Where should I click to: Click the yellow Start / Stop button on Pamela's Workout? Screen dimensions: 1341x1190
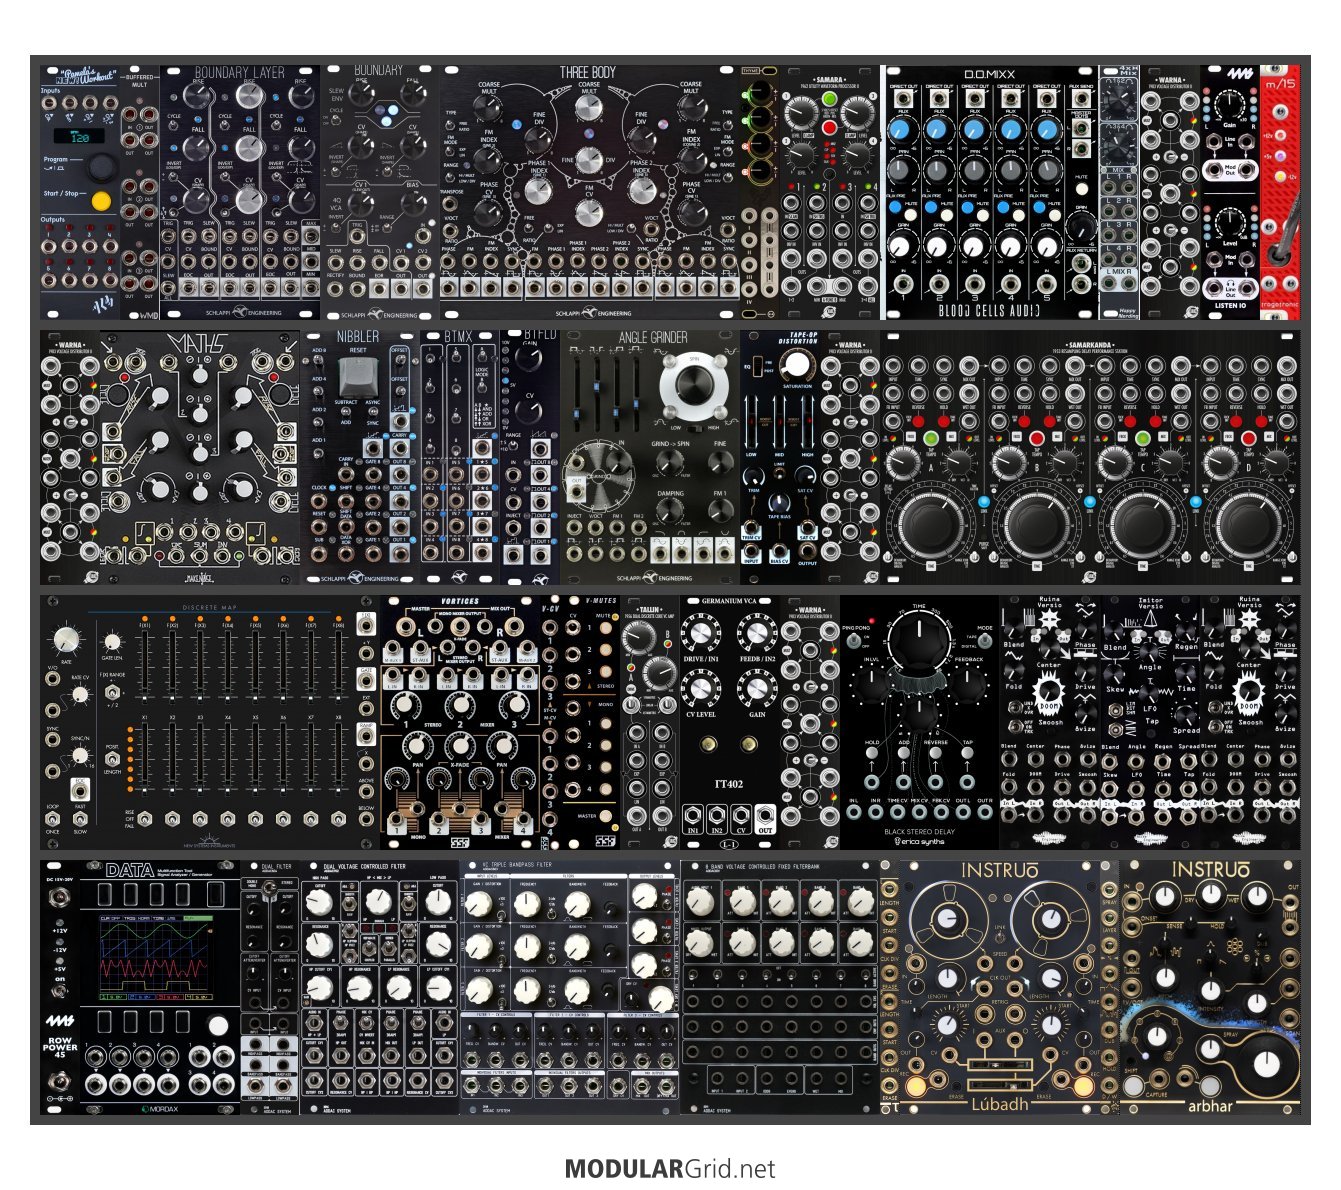[x=101, y=201]
